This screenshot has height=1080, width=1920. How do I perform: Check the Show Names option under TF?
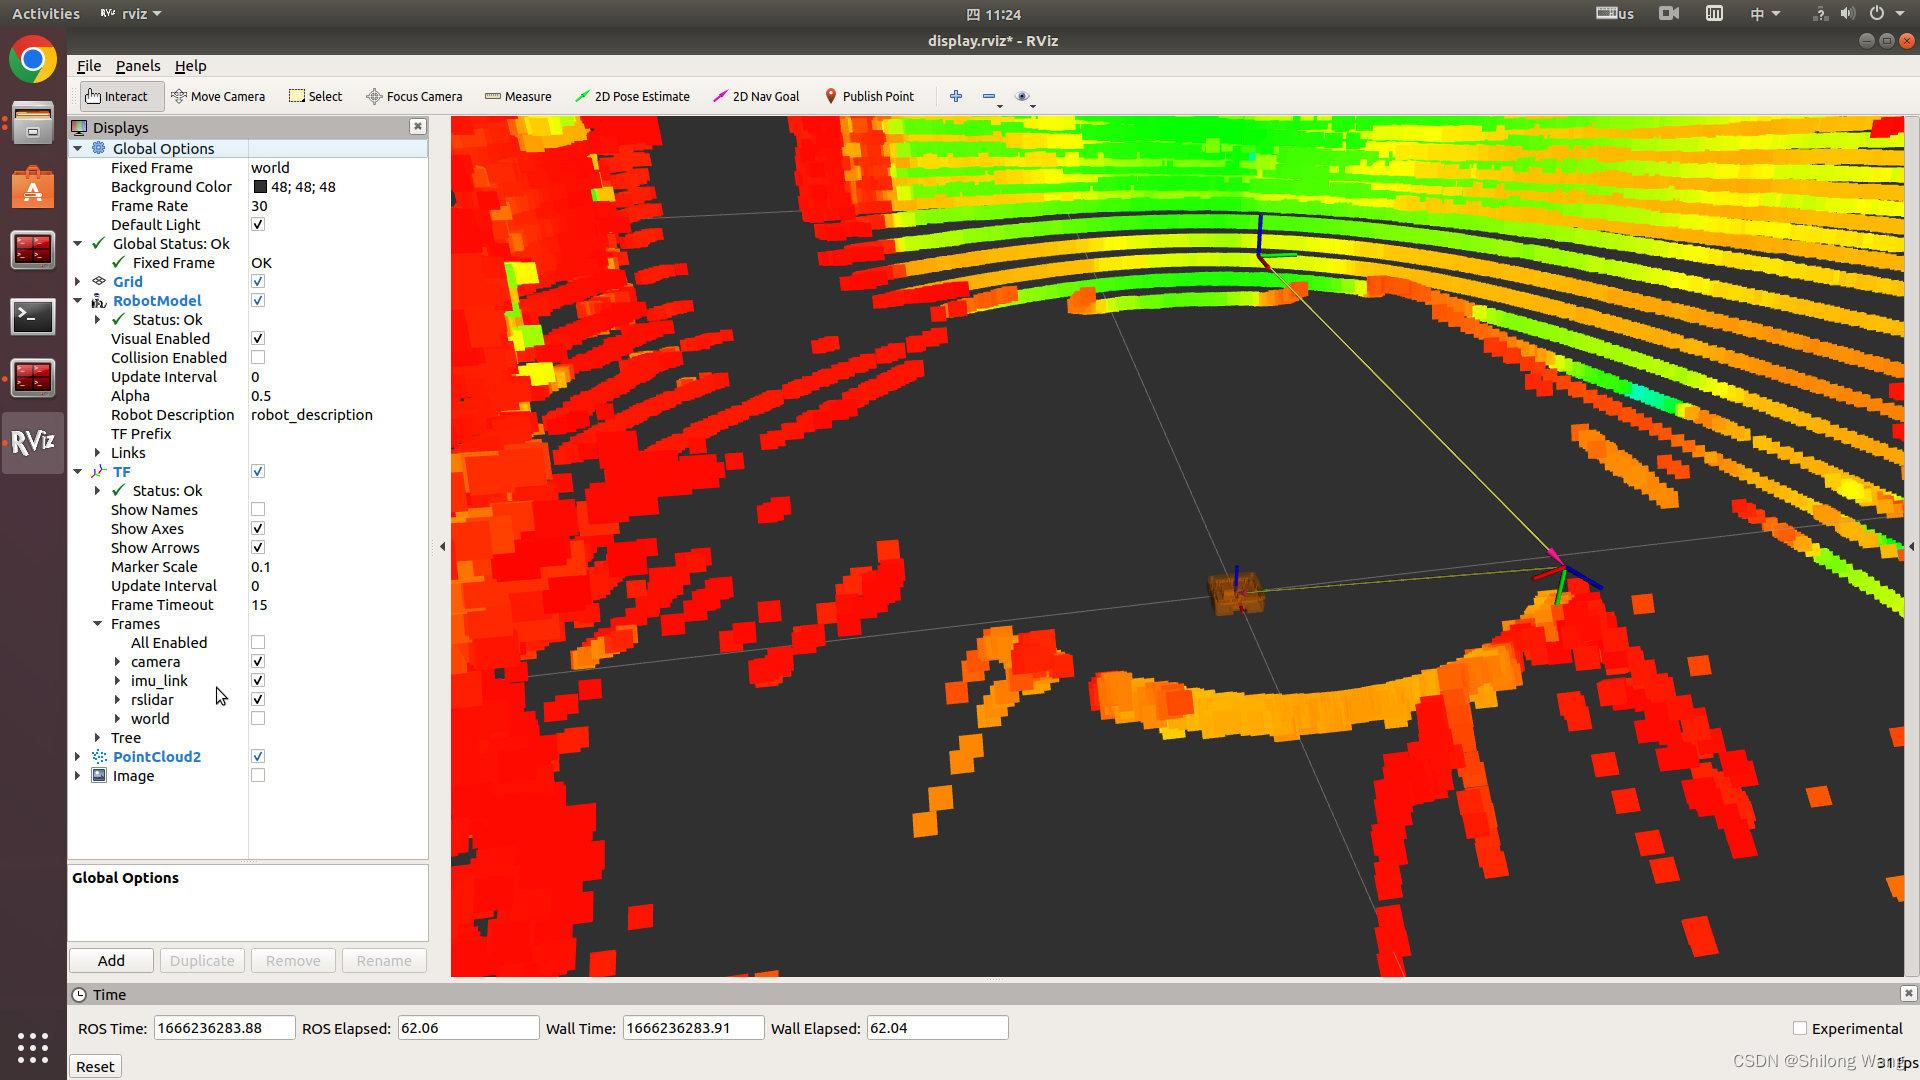tap(257, 509)
